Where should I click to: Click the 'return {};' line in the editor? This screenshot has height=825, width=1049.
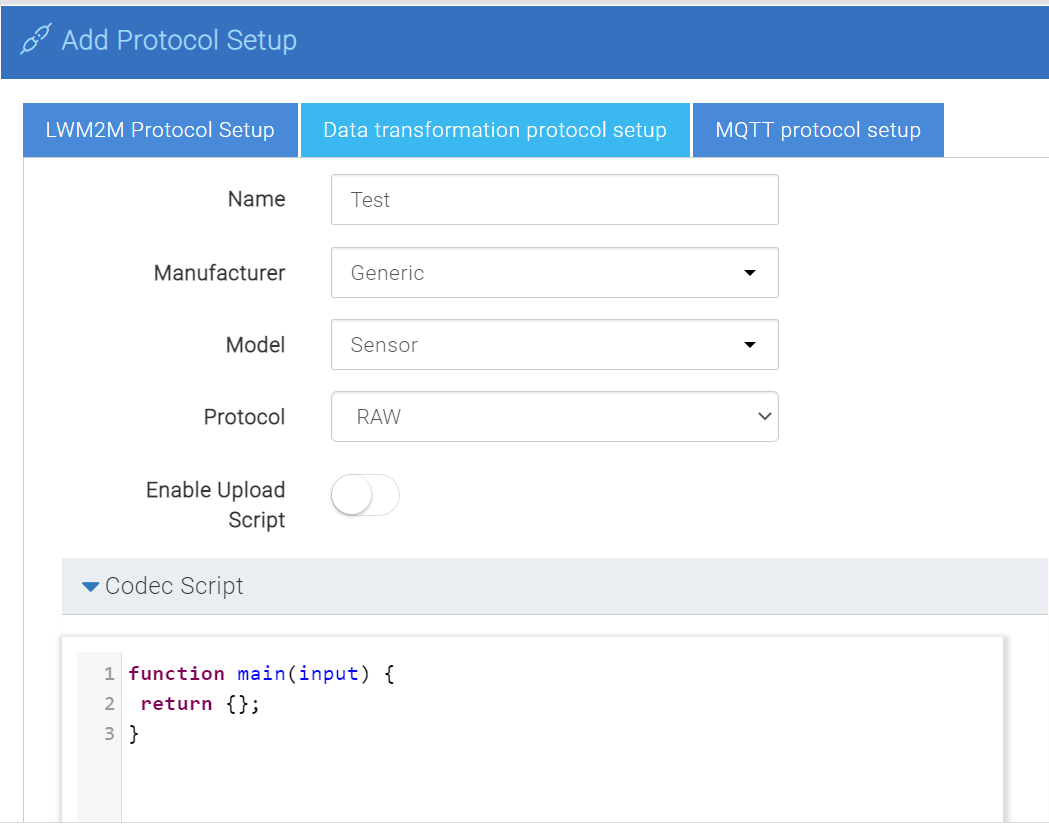click(x=200, y=704)
